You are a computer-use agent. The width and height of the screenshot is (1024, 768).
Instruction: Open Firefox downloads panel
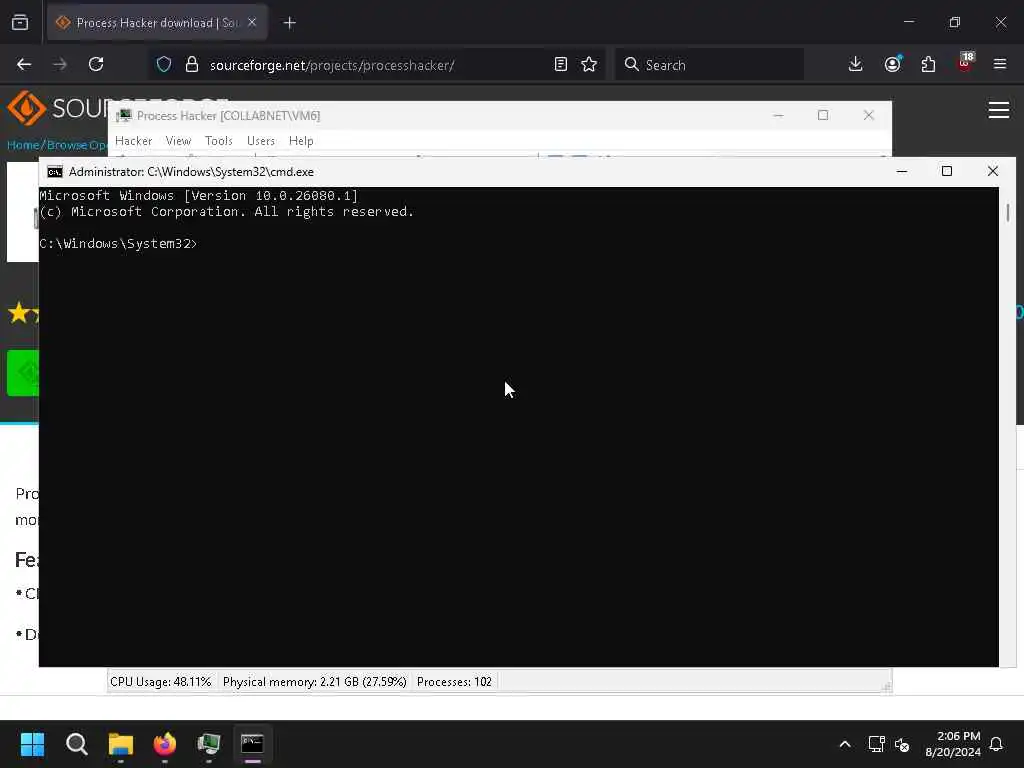(x=856, y=65)
